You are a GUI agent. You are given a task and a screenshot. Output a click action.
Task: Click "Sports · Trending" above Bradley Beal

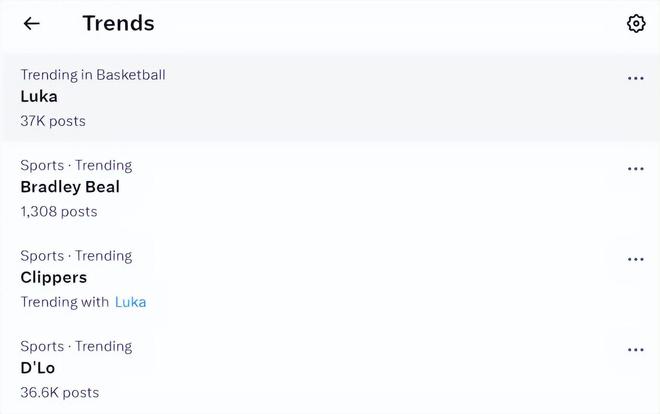tap(76, 165)
